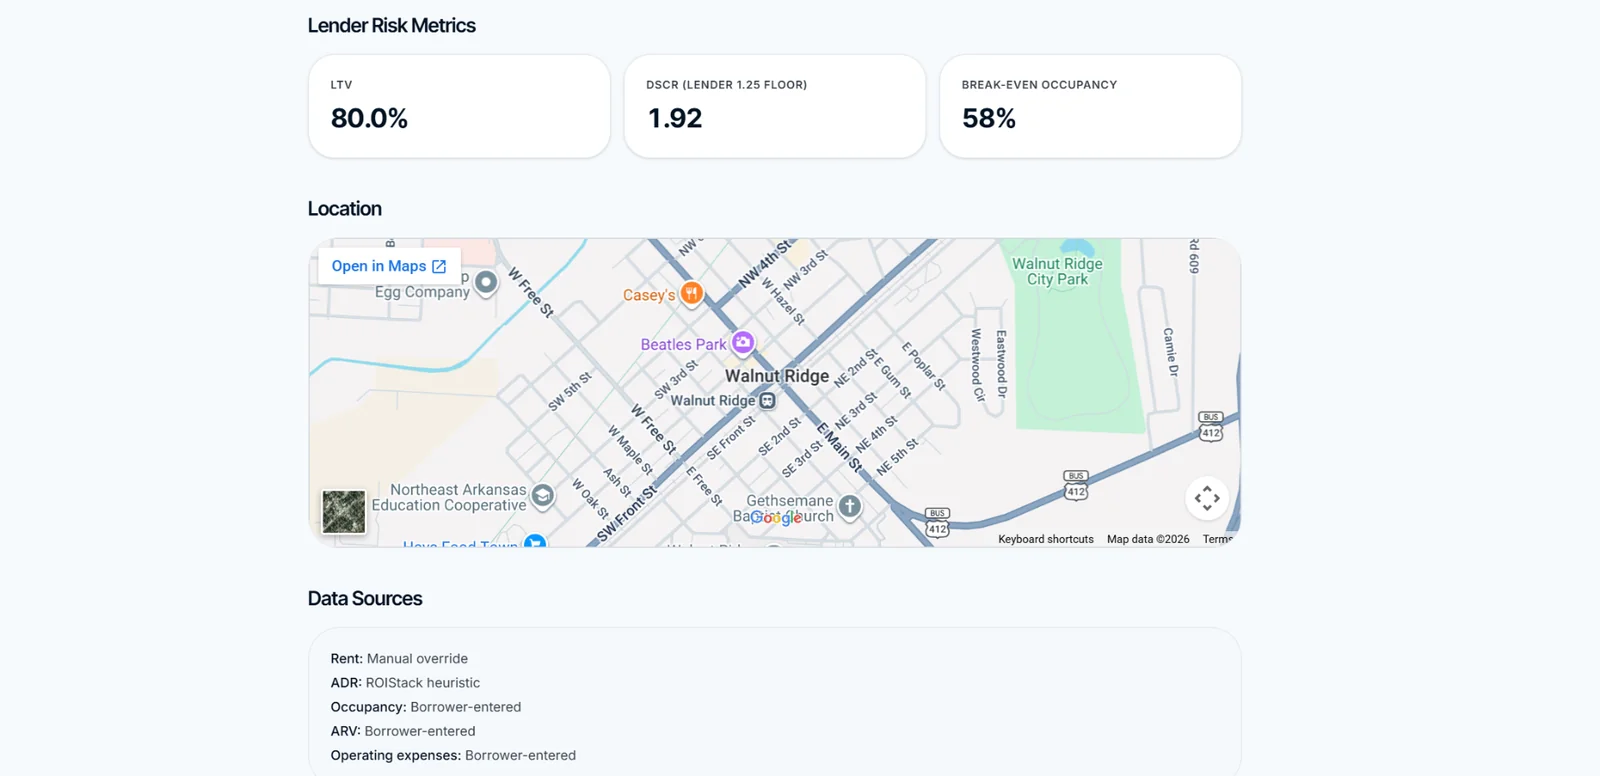Click the Egg Company location pin

(486, 283)
